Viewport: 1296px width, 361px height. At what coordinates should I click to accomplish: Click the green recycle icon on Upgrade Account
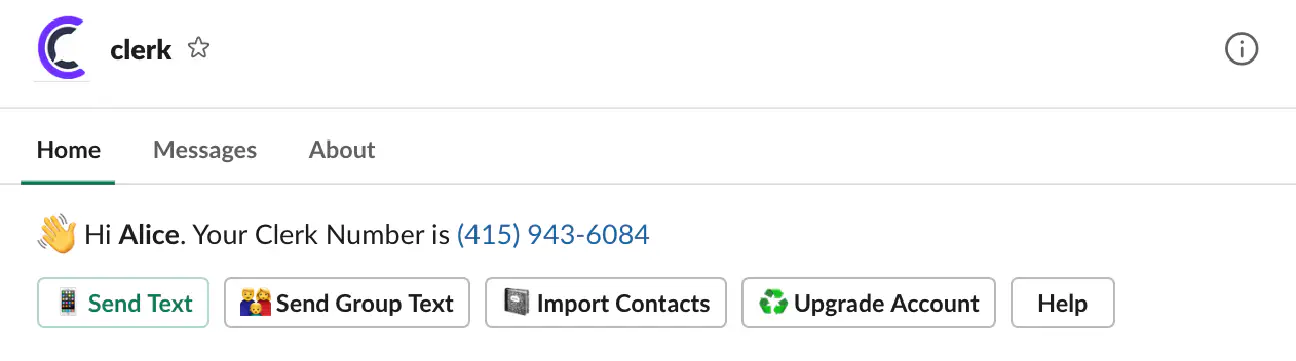click(773, 303)
